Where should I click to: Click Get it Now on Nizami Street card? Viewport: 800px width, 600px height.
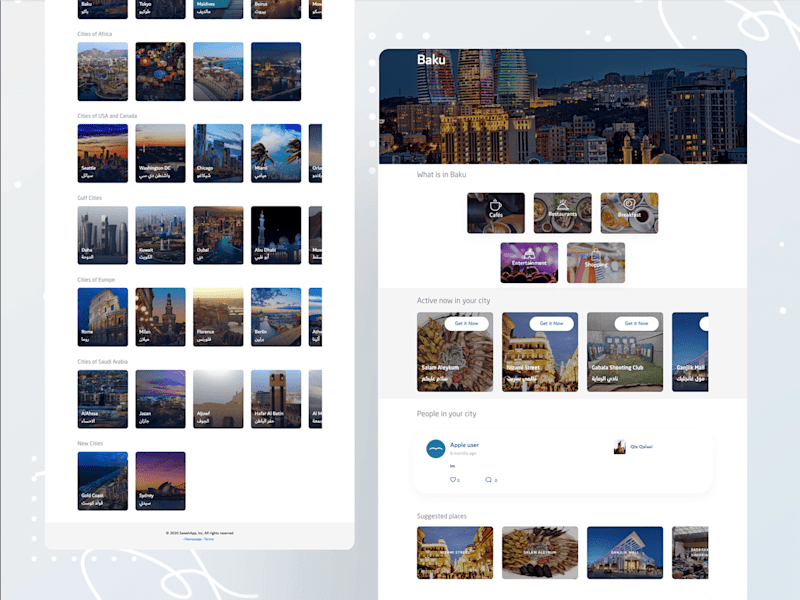click(x=552, y=323)
